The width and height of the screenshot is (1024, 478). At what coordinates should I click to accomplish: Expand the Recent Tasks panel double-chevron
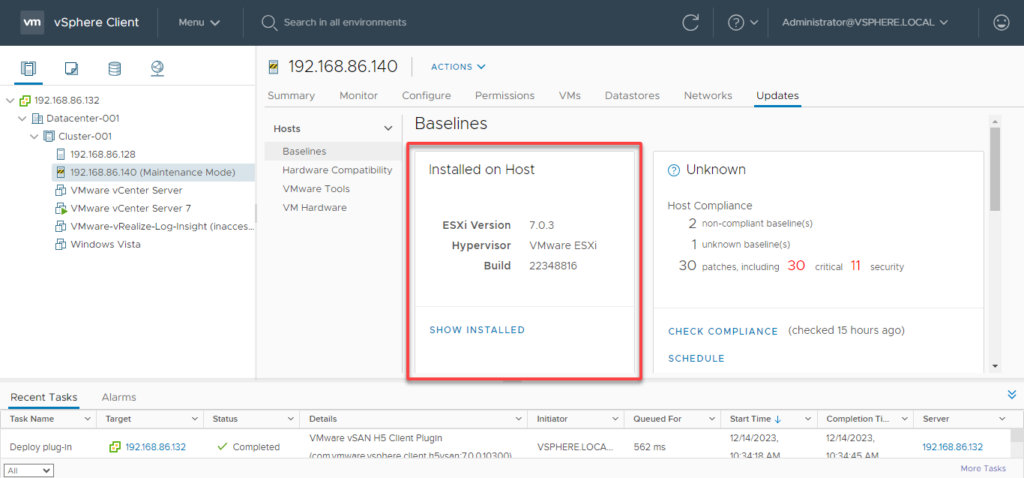1011,395
